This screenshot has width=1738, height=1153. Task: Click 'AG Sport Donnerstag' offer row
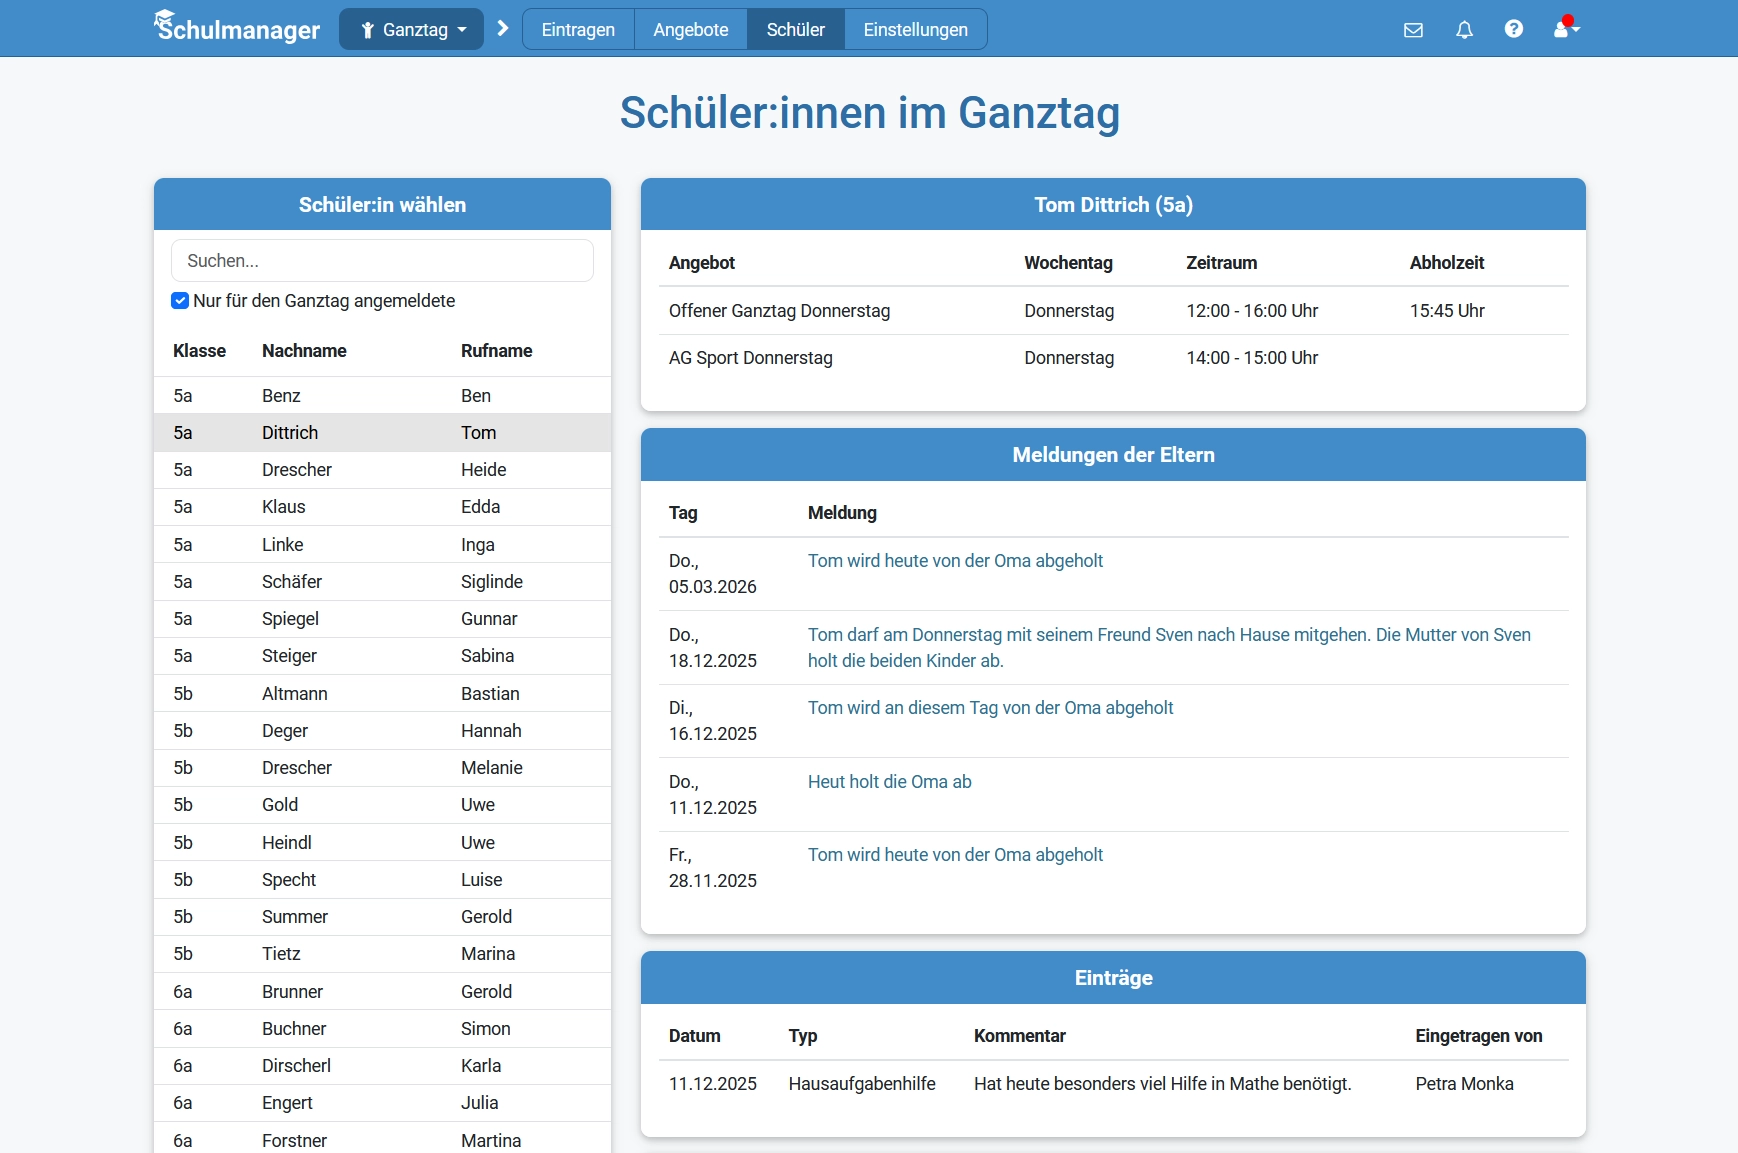tap(1113, 358)
